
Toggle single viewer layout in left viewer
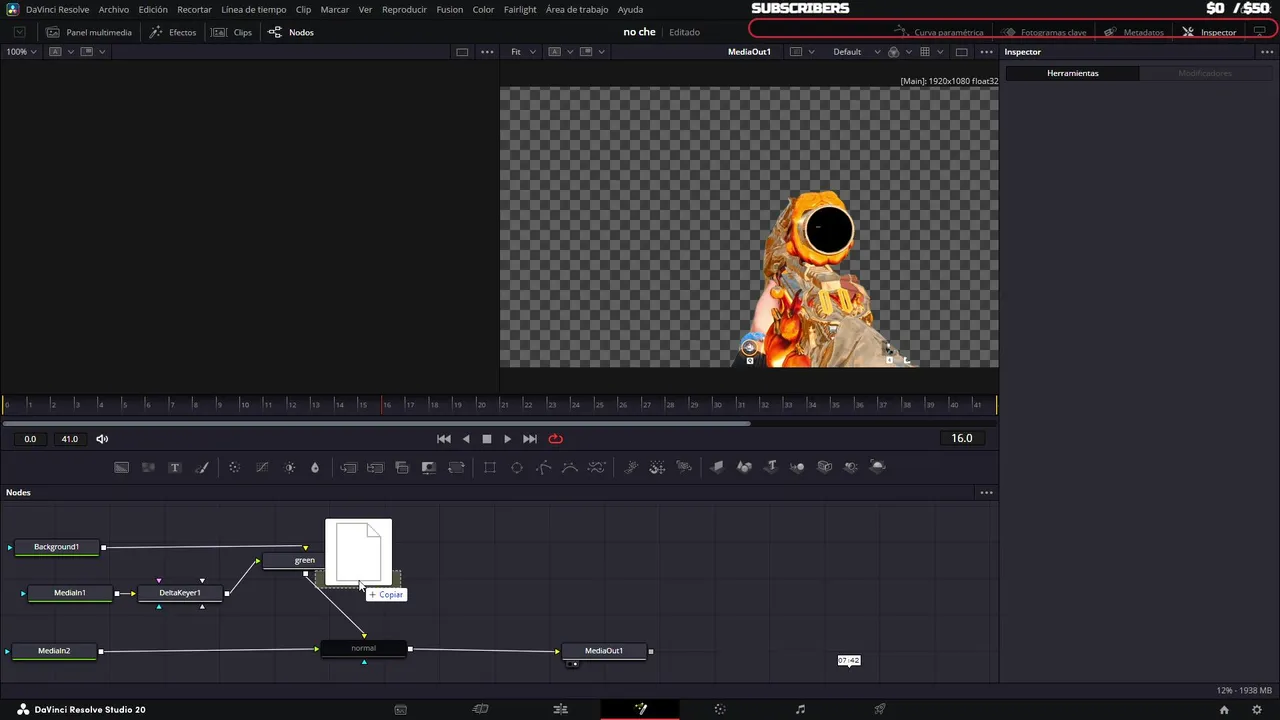pyautogui.click(x=462, y=52)
